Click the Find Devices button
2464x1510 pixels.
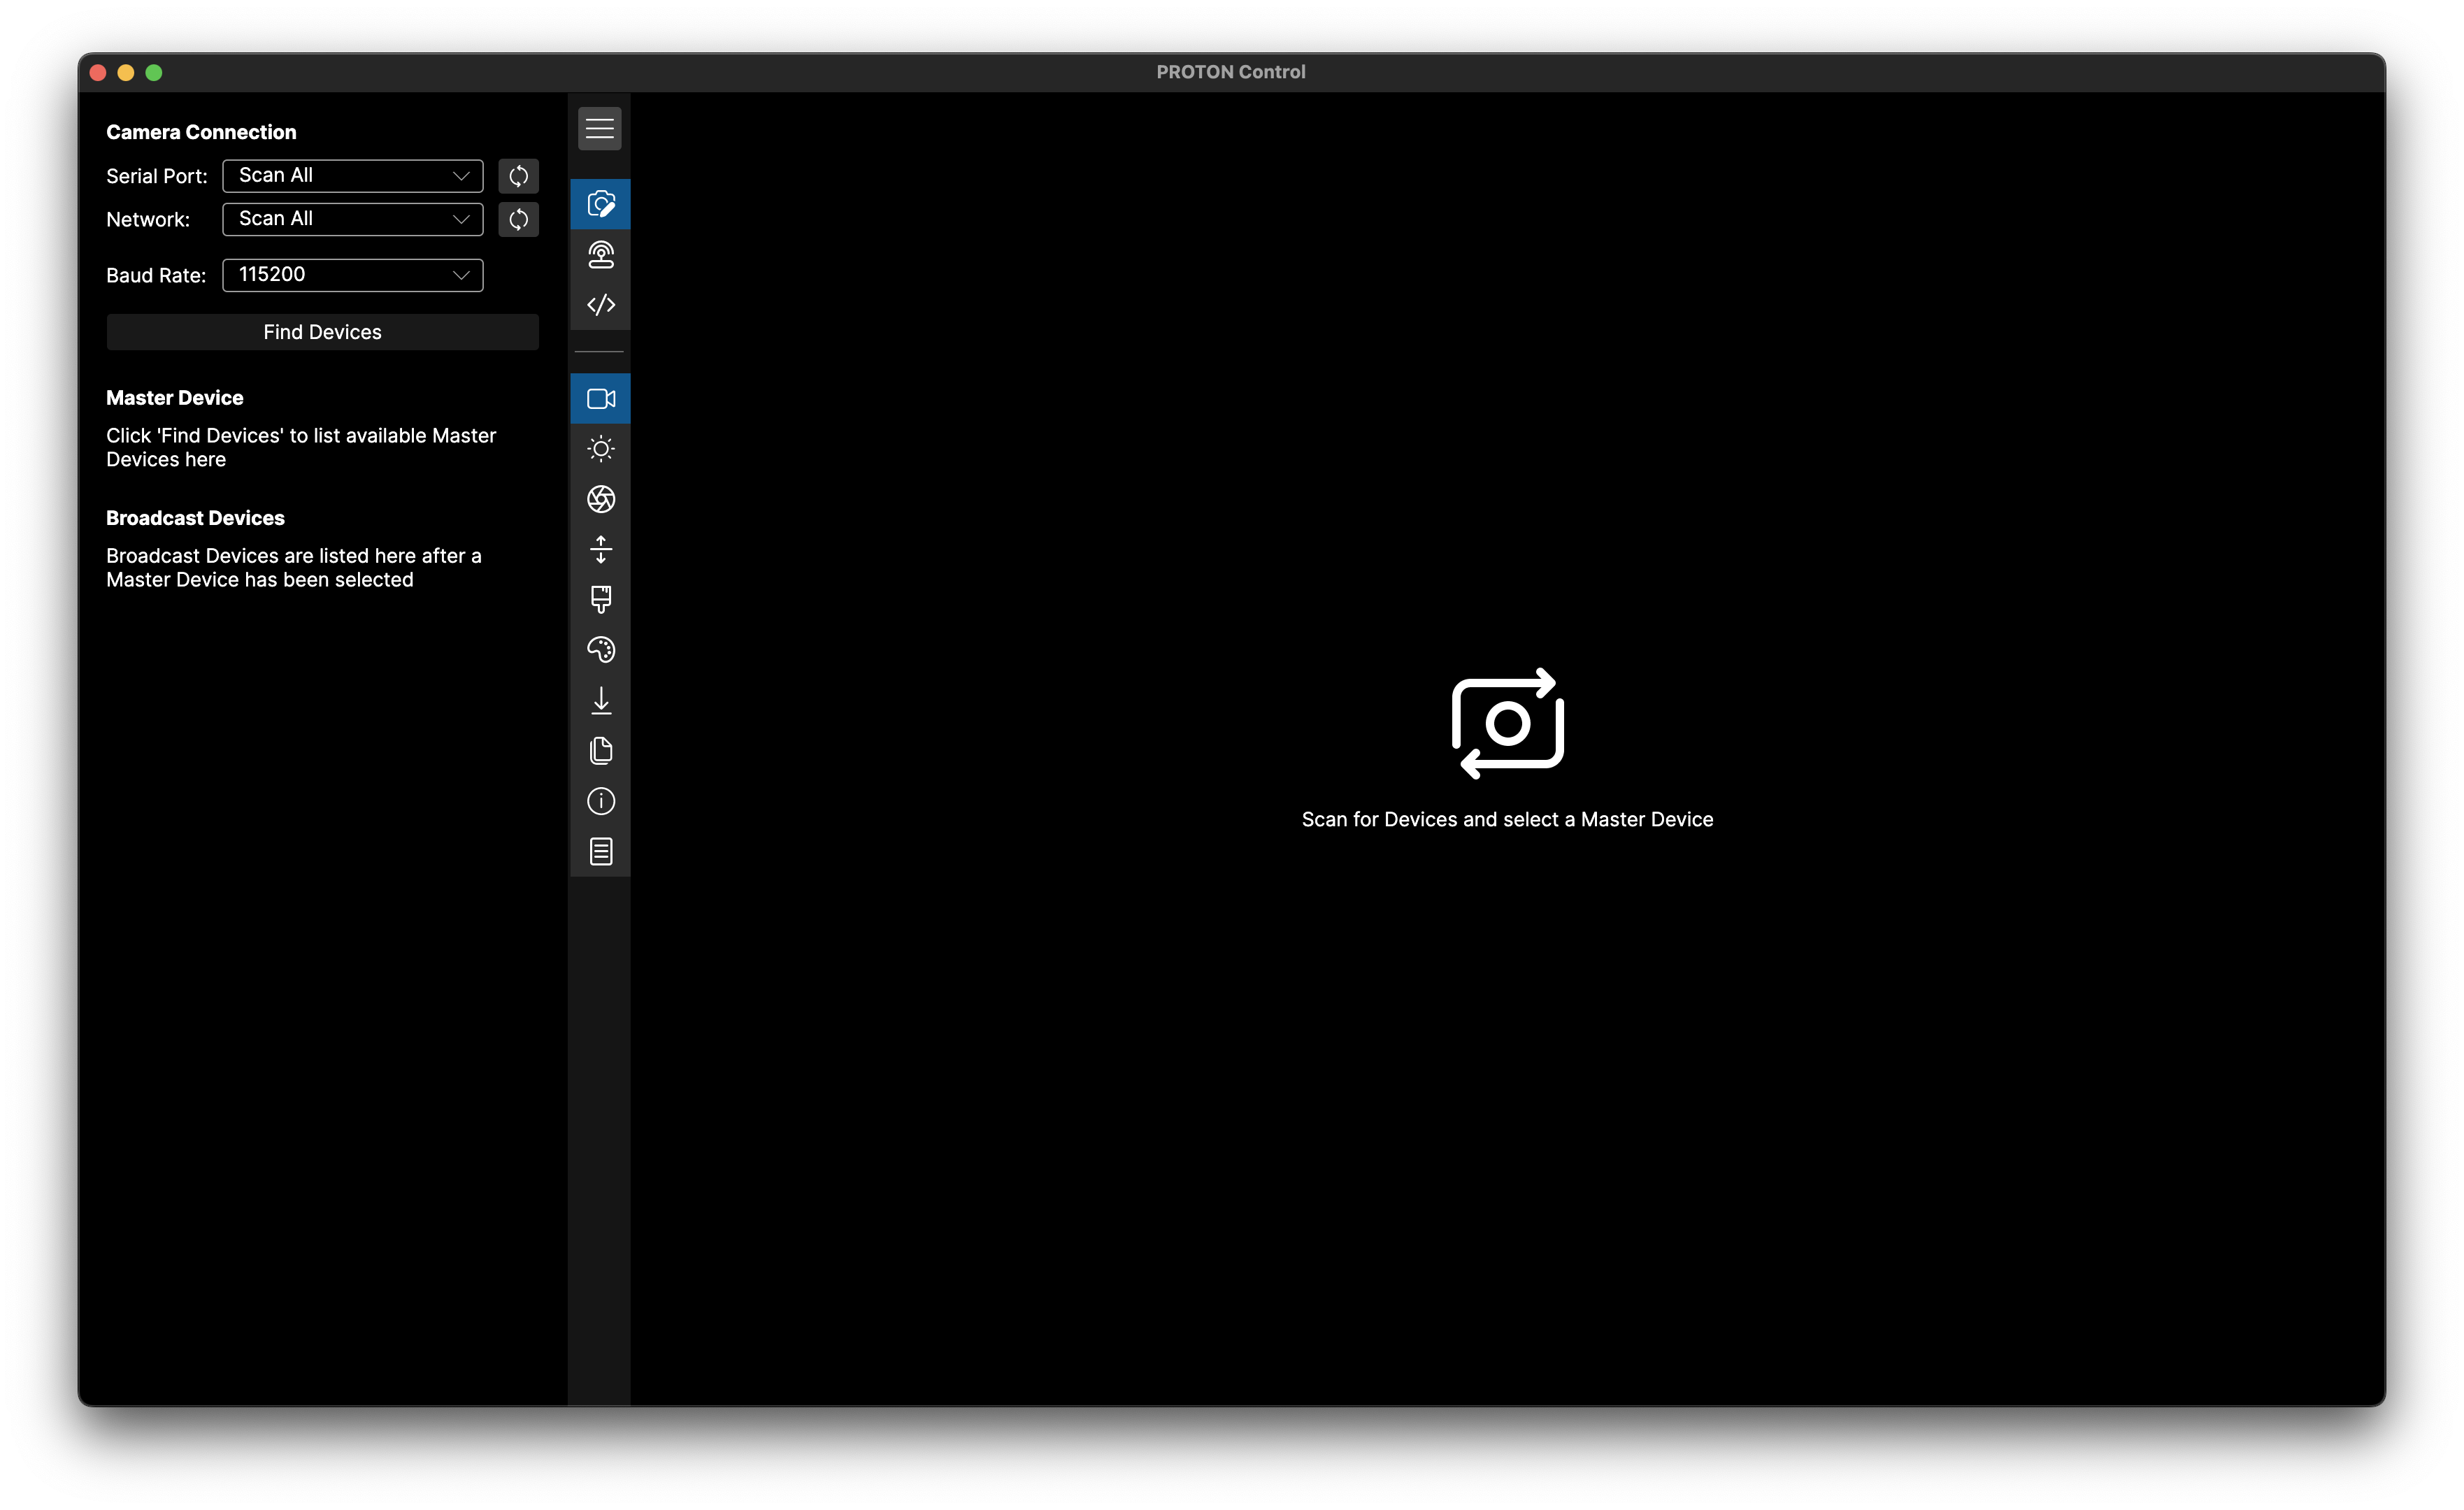(322, 332)
